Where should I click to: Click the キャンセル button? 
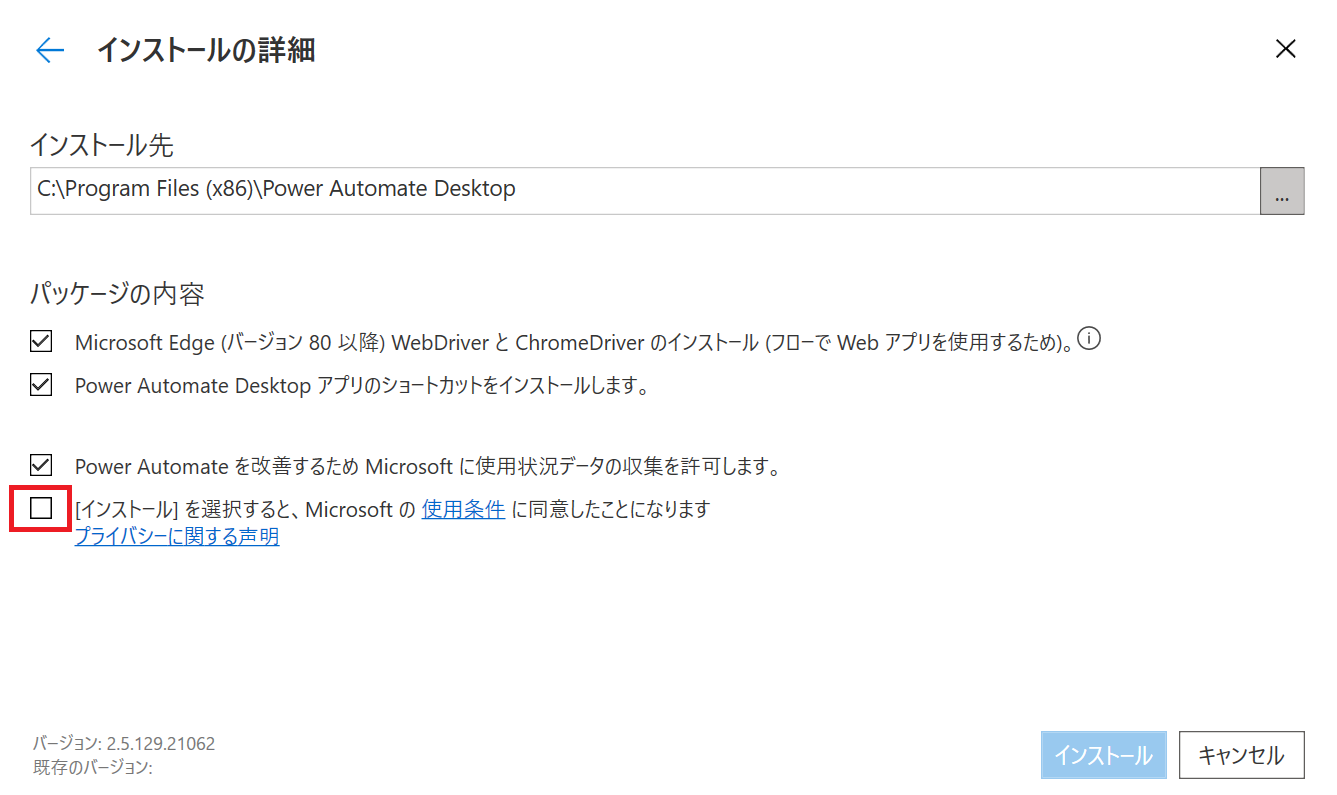(x=1241, y=755)
